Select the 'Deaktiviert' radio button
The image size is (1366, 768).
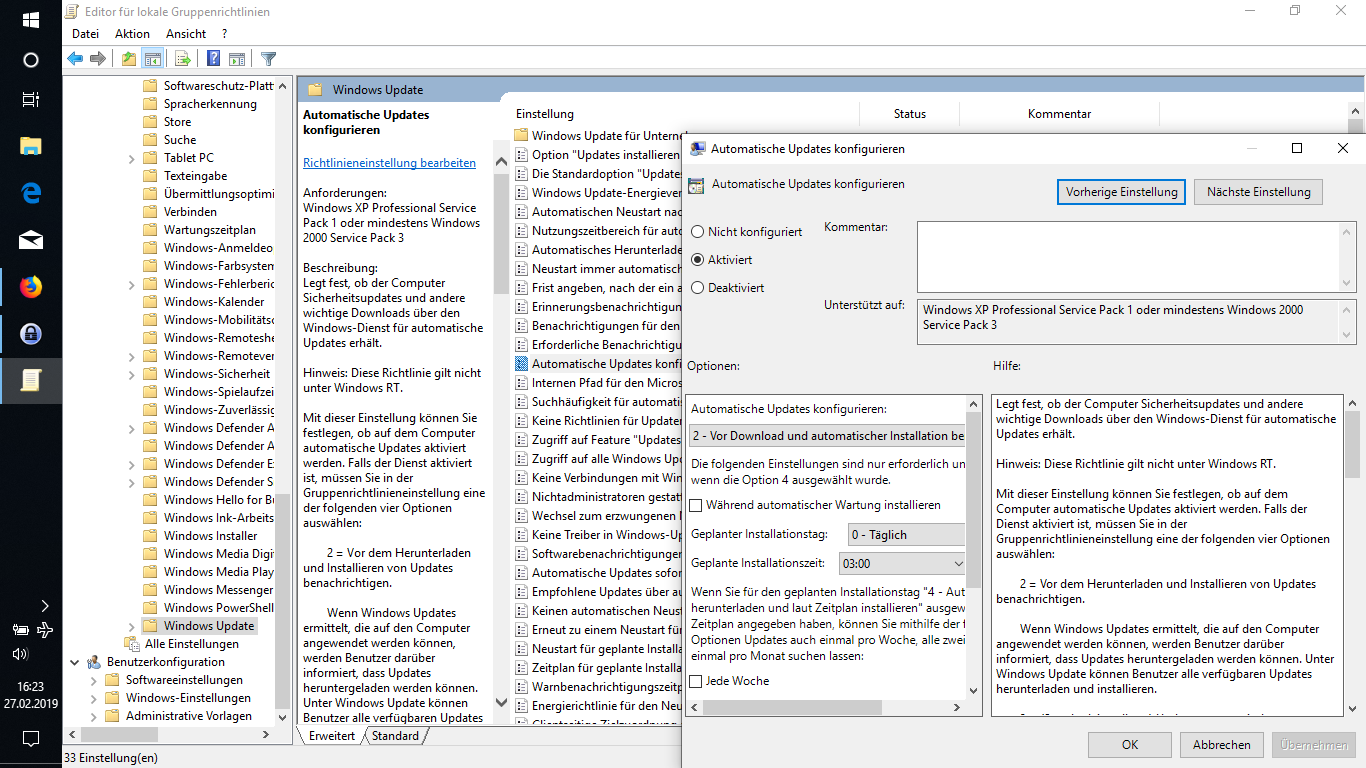pos(697,287)
